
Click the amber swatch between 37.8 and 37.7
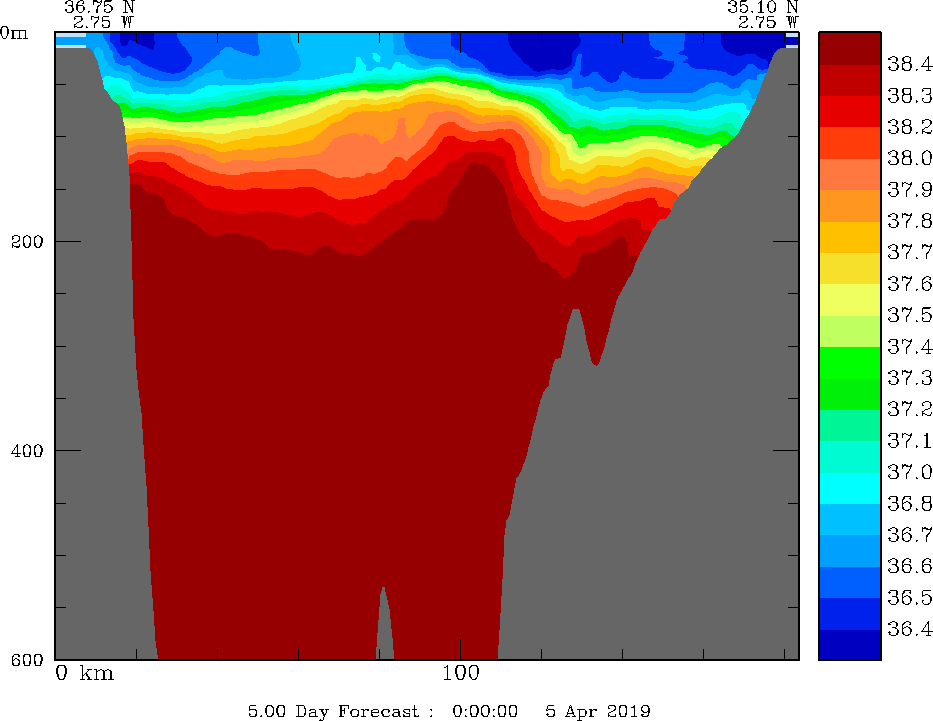(849, 236)
